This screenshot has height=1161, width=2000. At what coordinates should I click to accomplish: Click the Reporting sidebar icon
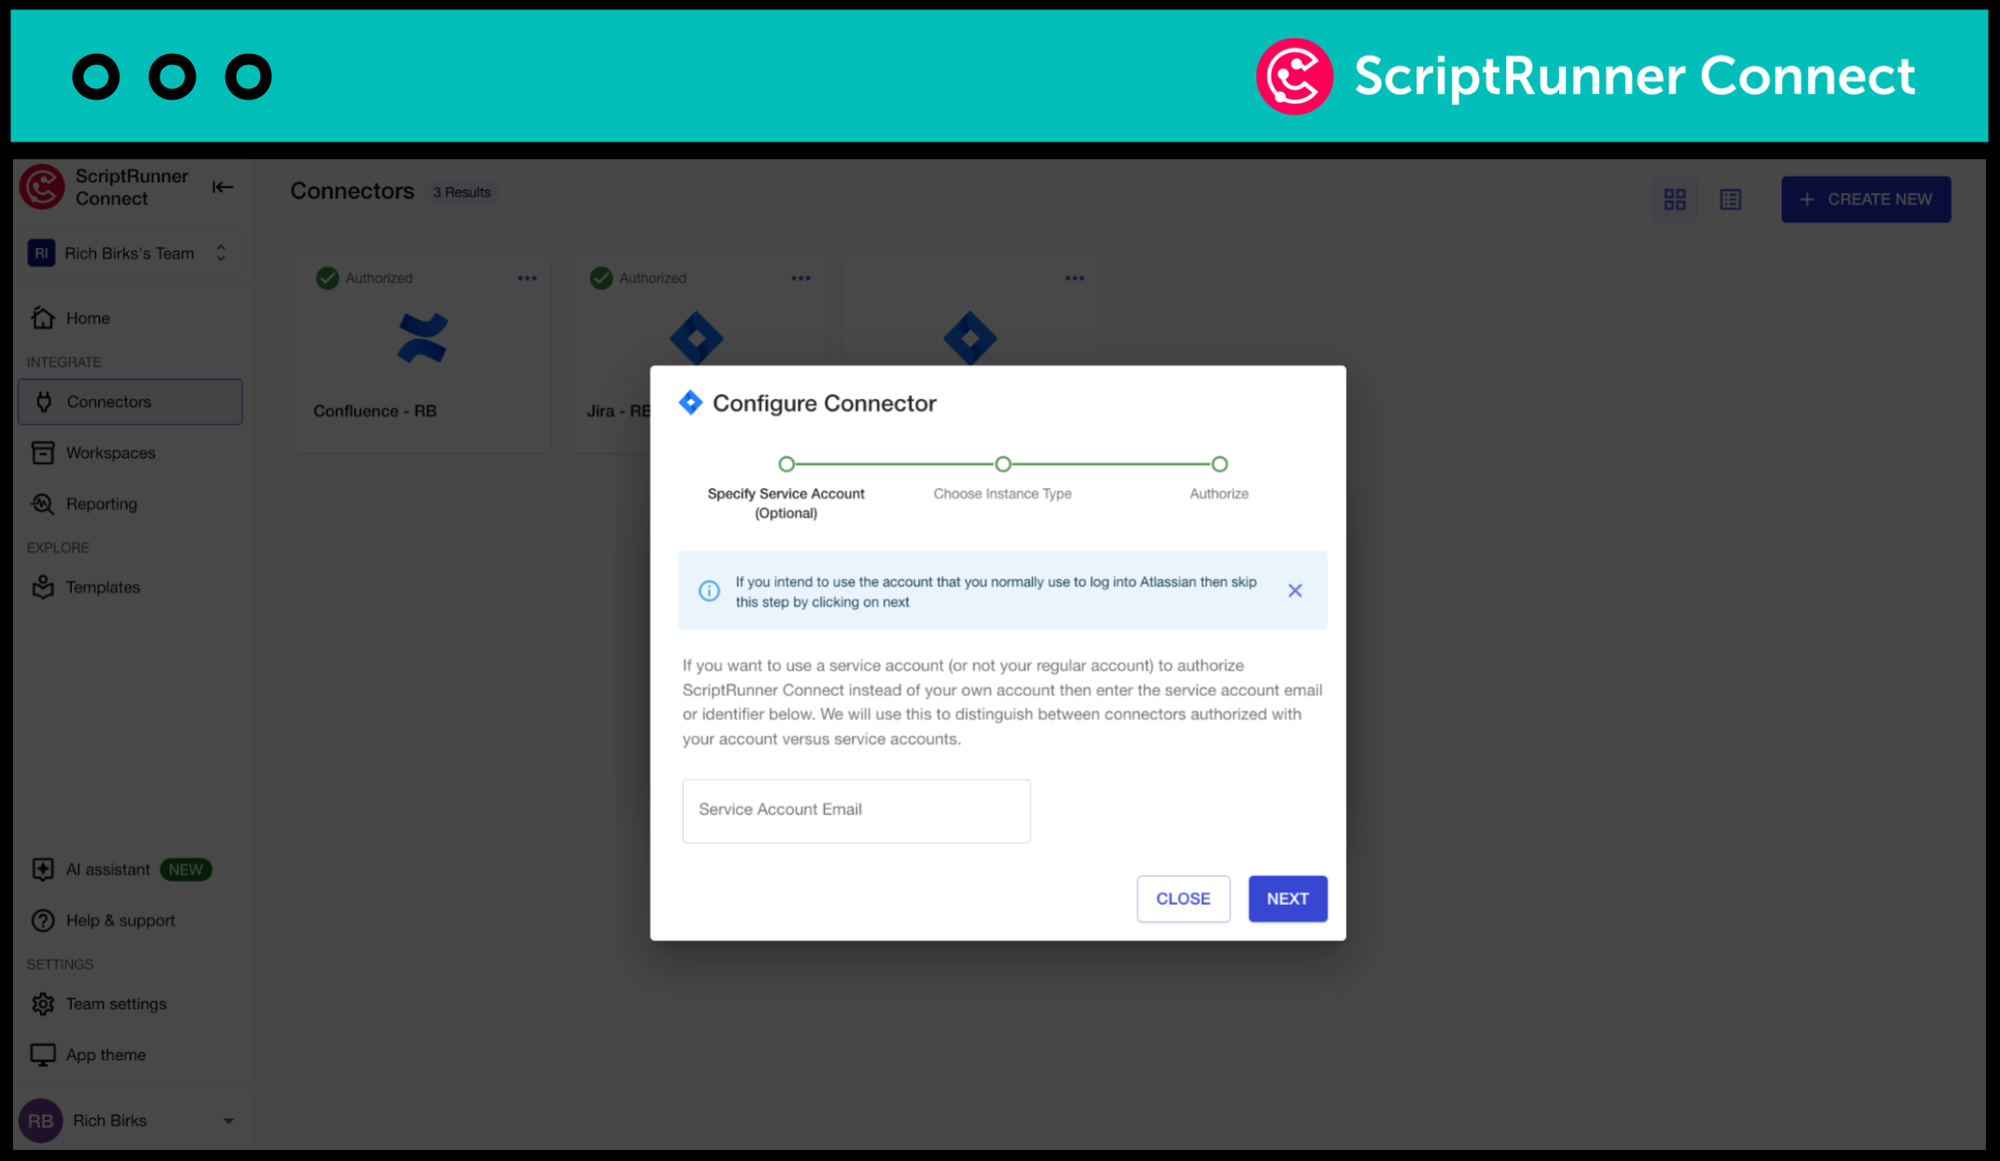pos(41,503)
